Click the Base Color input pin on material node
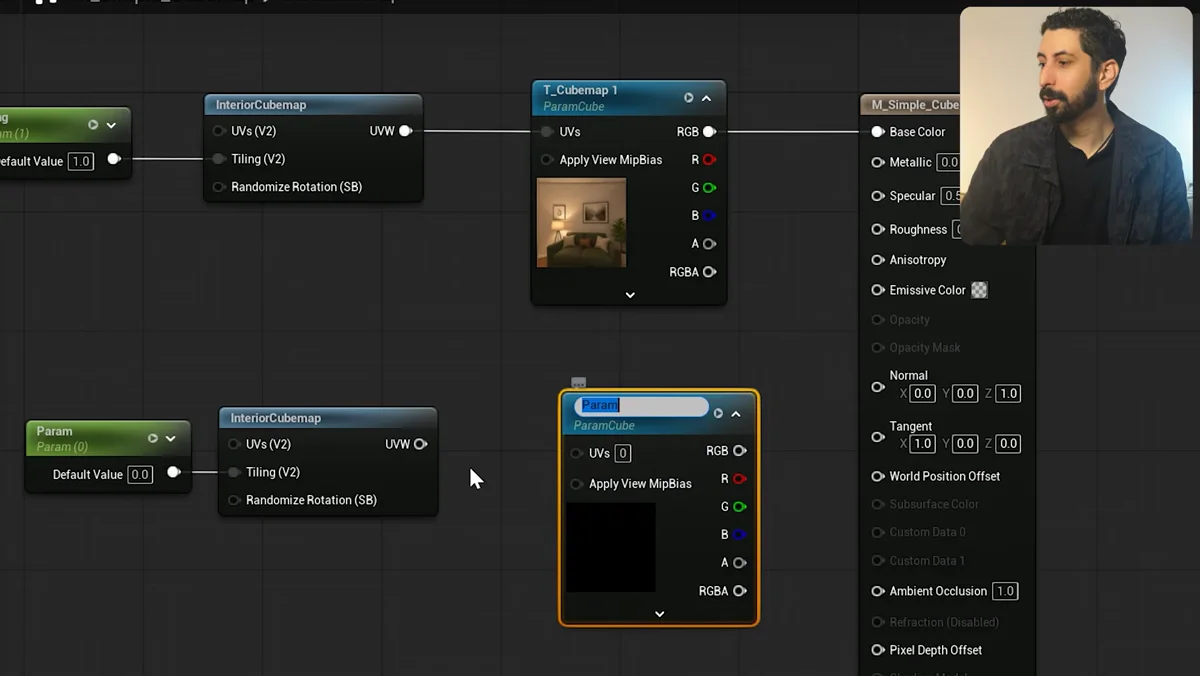This screenshot has height=676, width=1200. tap(878, 132)
